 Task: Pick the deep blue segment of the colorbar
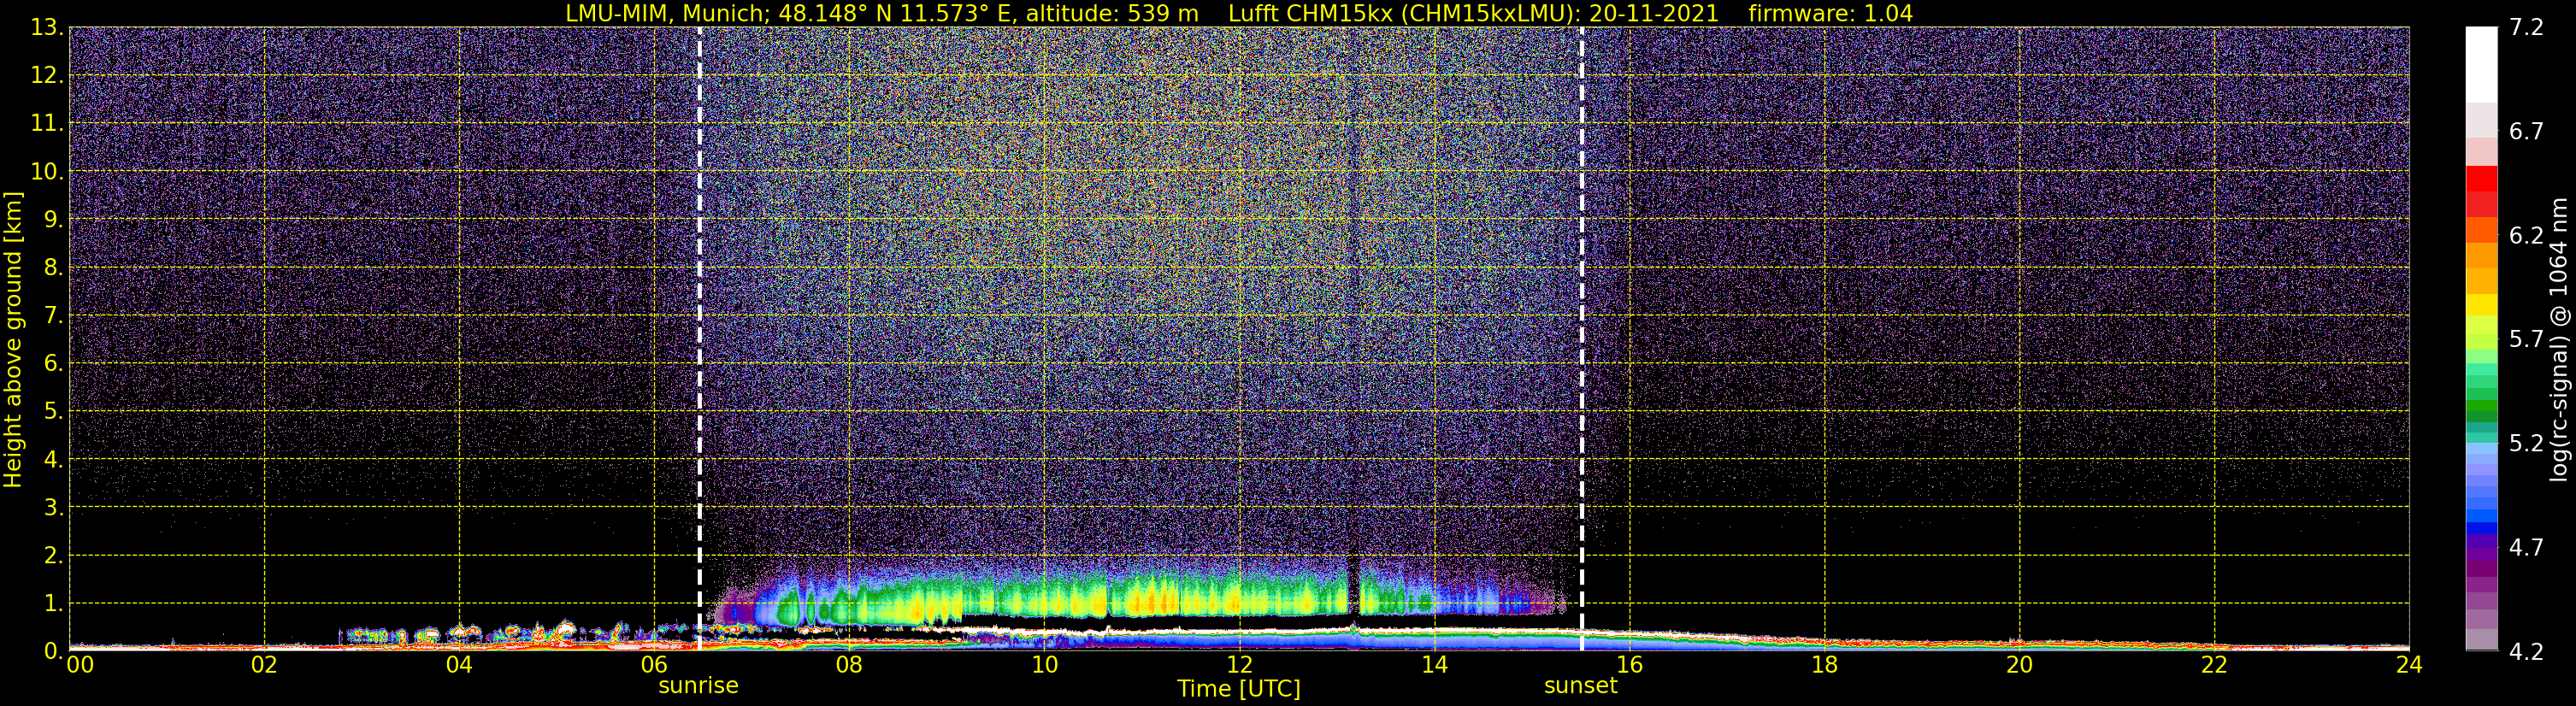(x=2481, y=528)
